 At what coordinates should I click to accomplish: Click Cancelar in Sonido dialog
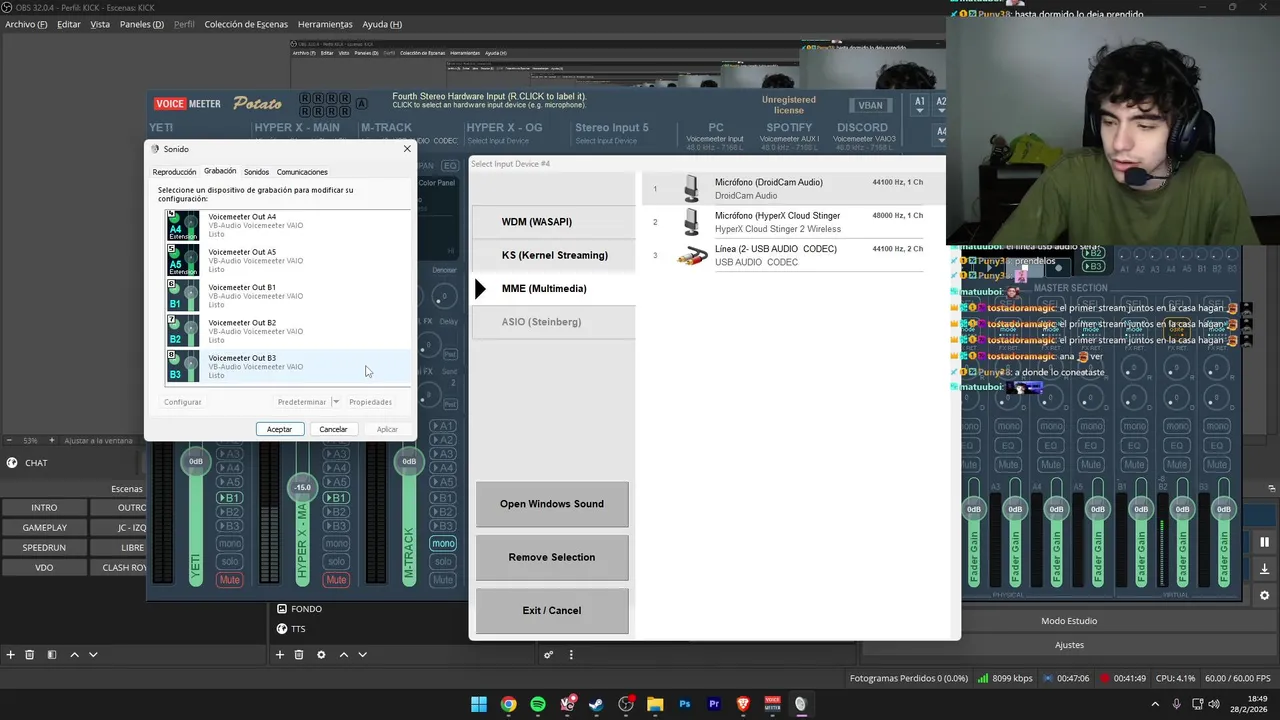click(333, 429)
